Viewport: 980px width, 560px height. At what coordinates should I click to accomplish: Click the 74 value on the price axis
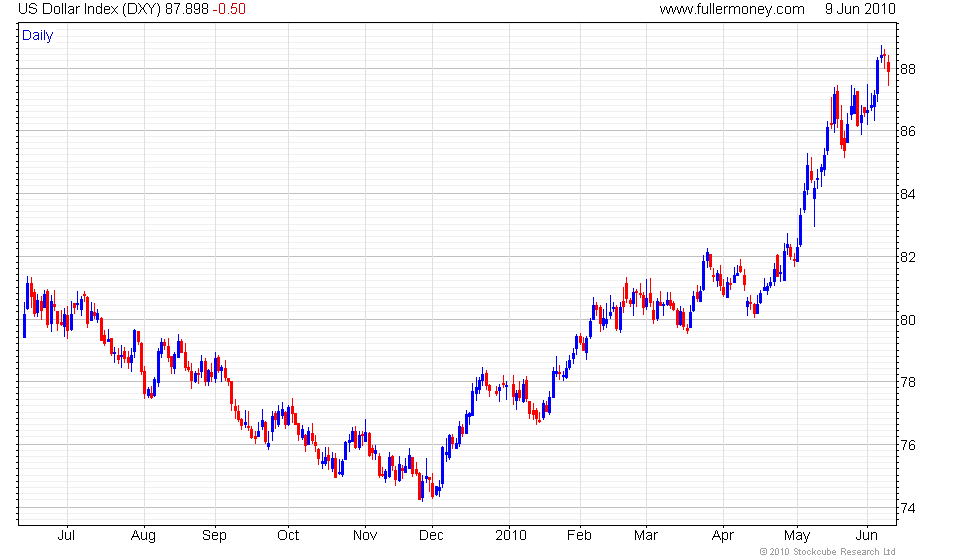(908, 509)
